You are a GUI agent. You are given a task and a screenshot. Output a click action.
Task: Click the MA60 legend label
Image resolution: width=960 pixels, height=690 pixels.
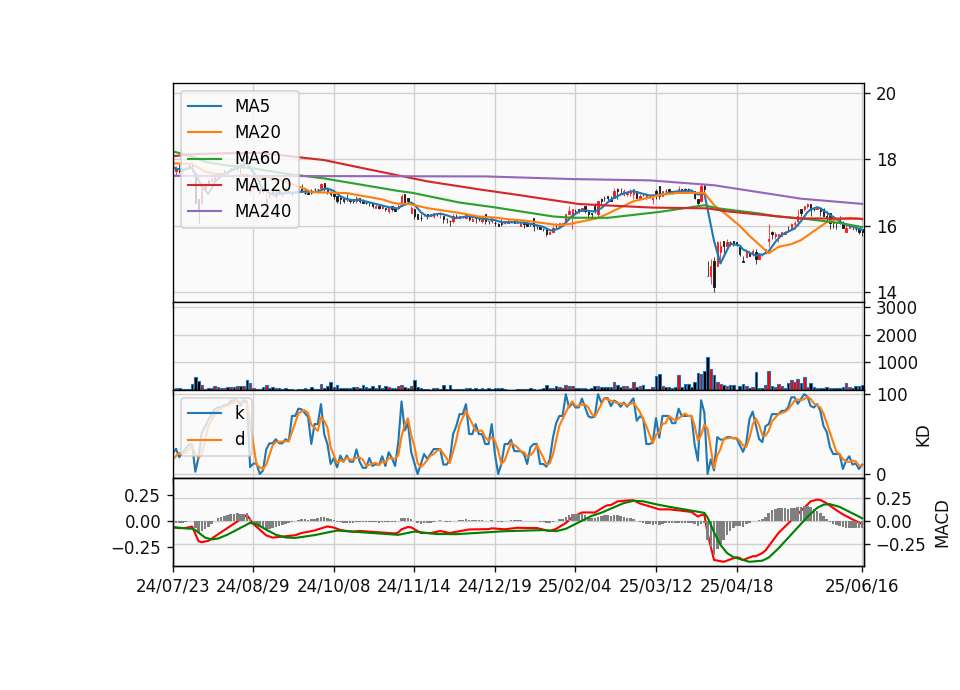click(257, 158)
